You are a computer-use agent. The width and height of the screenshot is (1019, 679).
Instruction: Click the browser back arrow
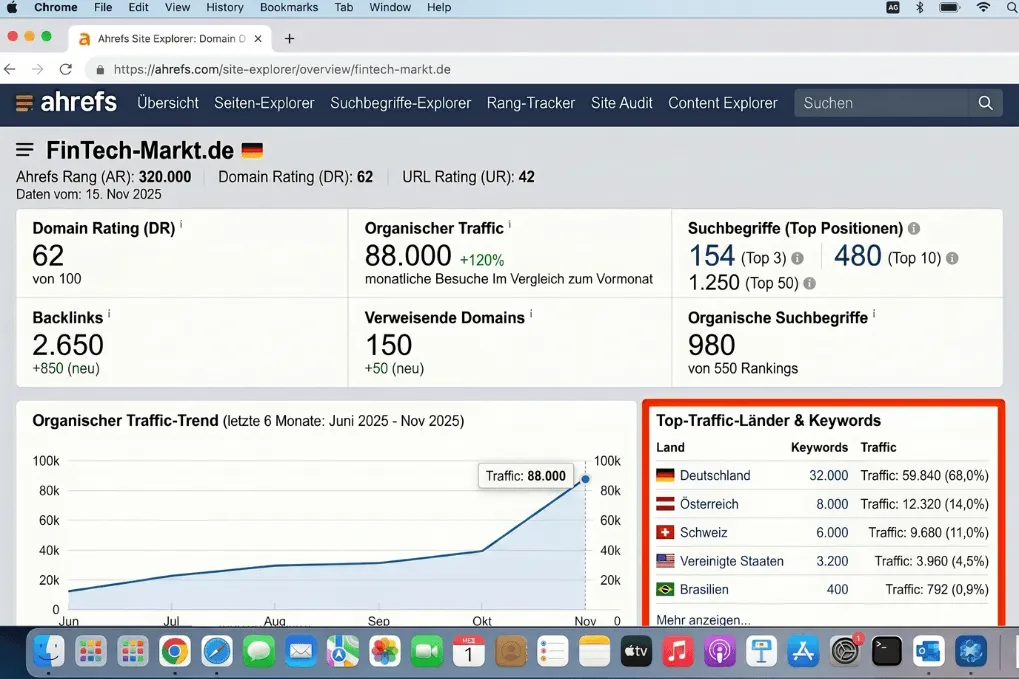10,69
